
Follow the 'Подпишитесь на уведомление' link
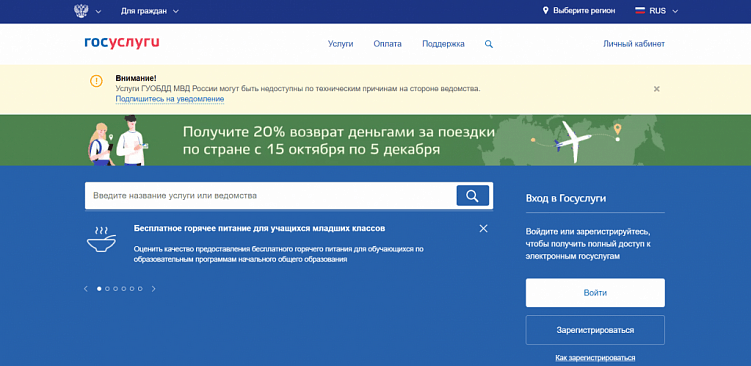170,99
